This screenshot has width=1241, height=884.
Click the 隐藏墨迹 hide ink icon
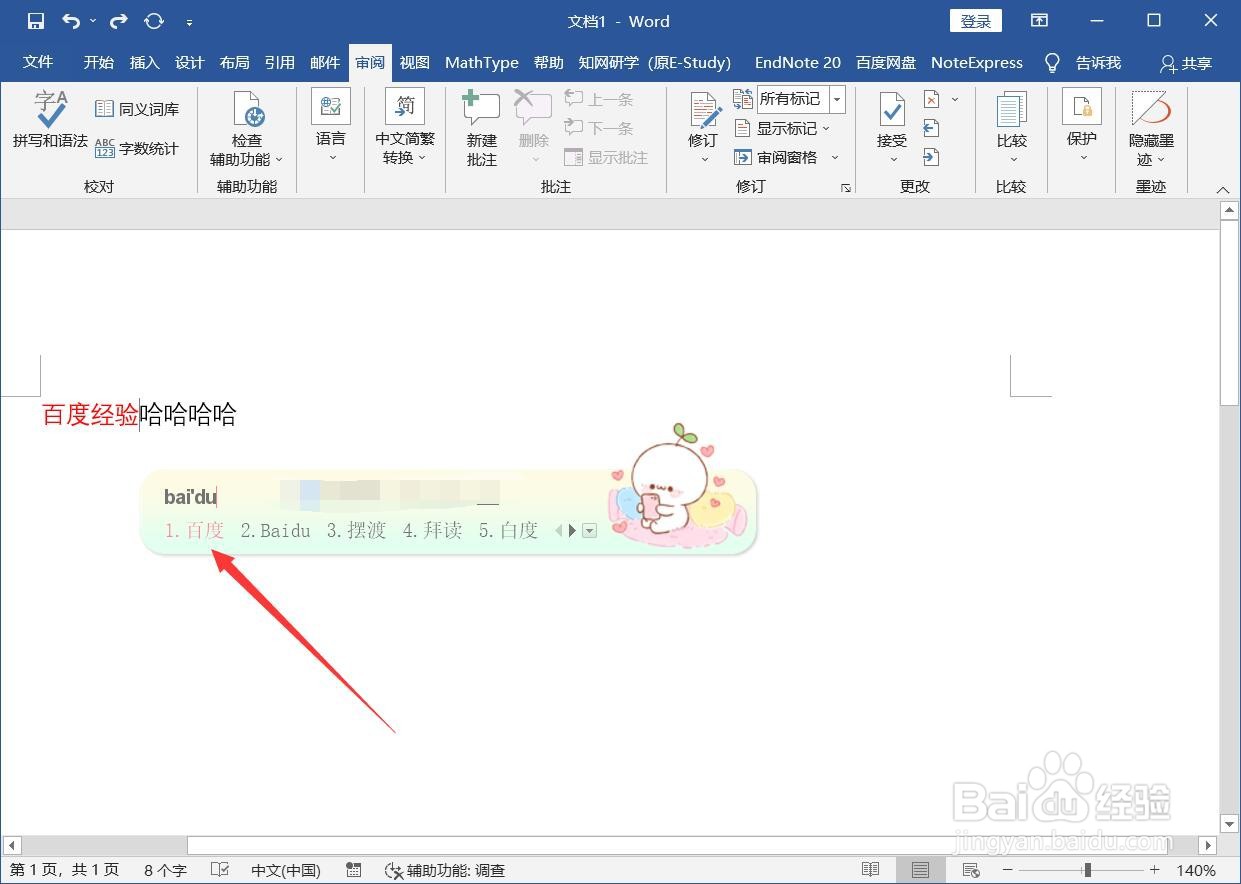tap(1151, 109)
